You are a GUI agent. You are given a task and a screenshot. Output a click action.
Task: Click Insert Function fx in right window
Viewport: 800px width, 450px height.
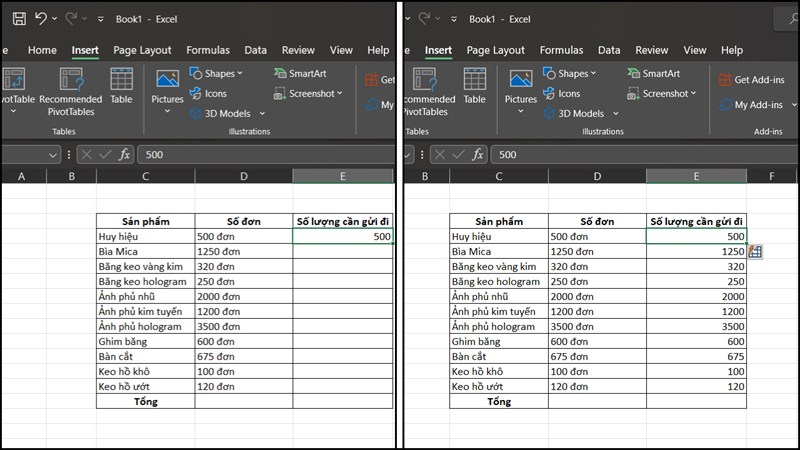(x=478, y=154)
